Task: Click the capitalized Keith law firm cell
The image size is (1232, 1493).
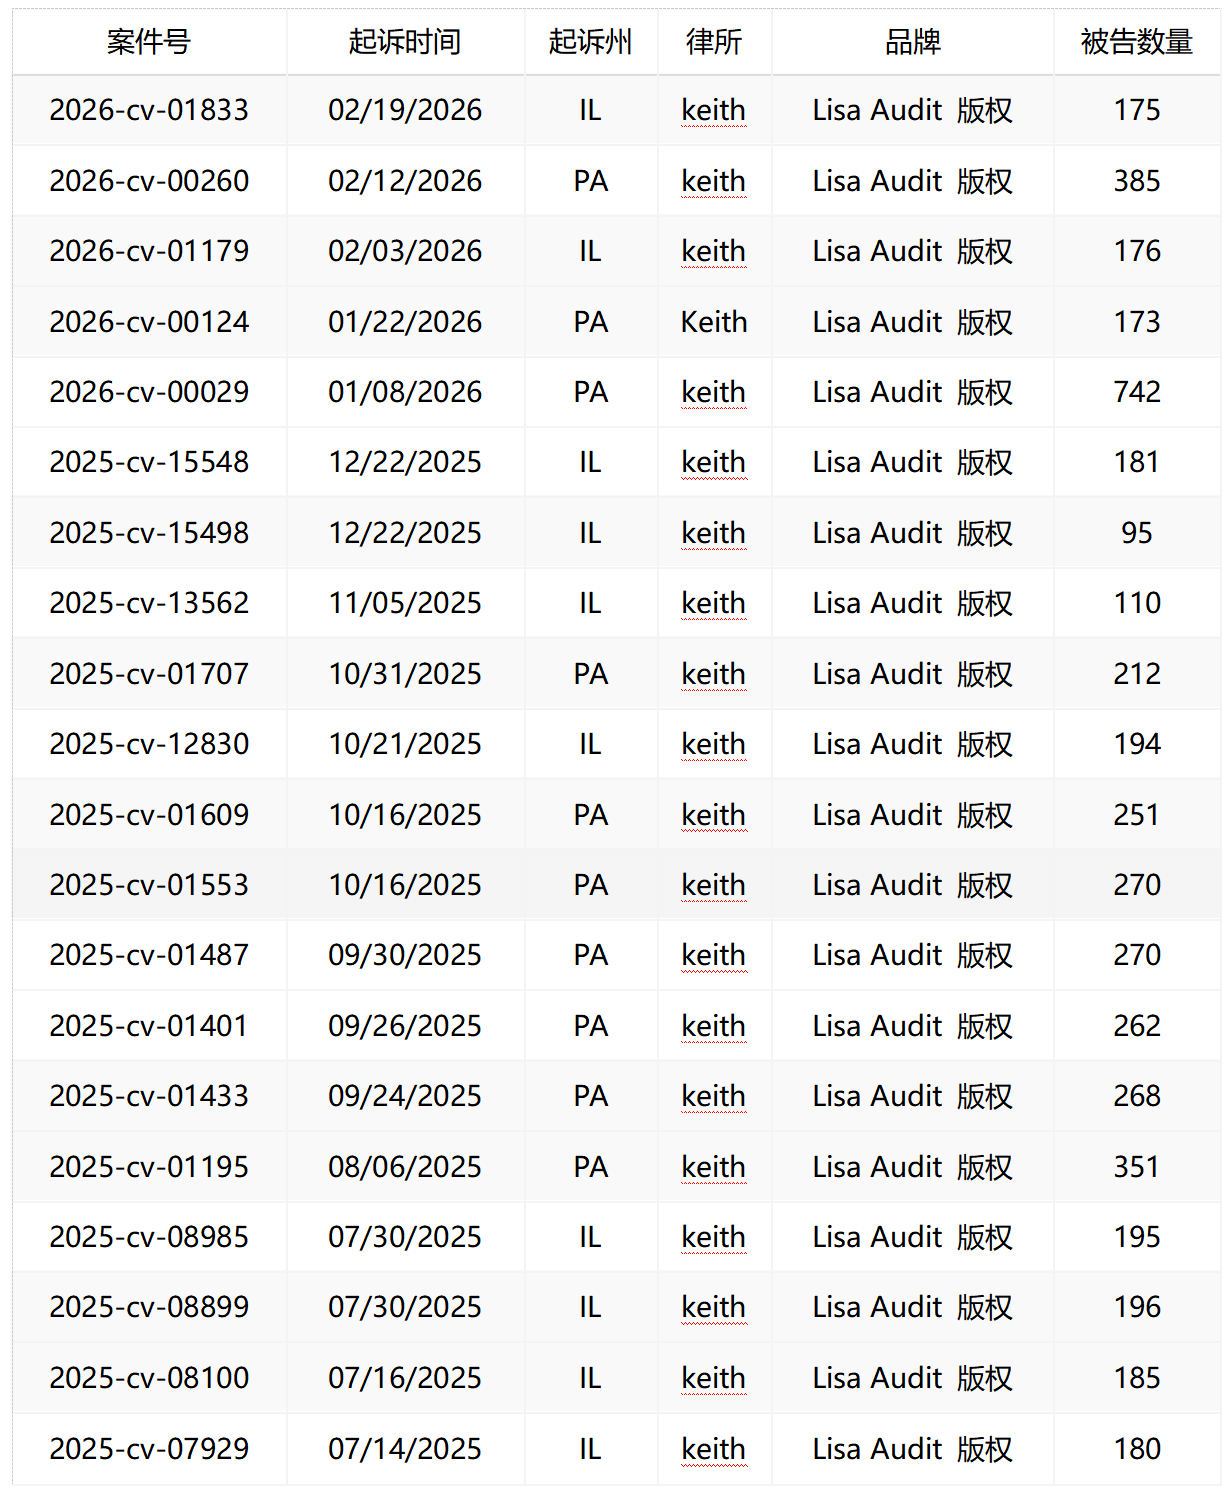Action: click(714, 322)
